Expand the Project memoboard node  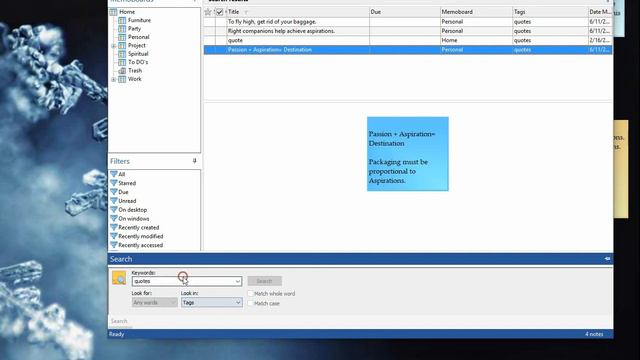[x=113, y=46]
